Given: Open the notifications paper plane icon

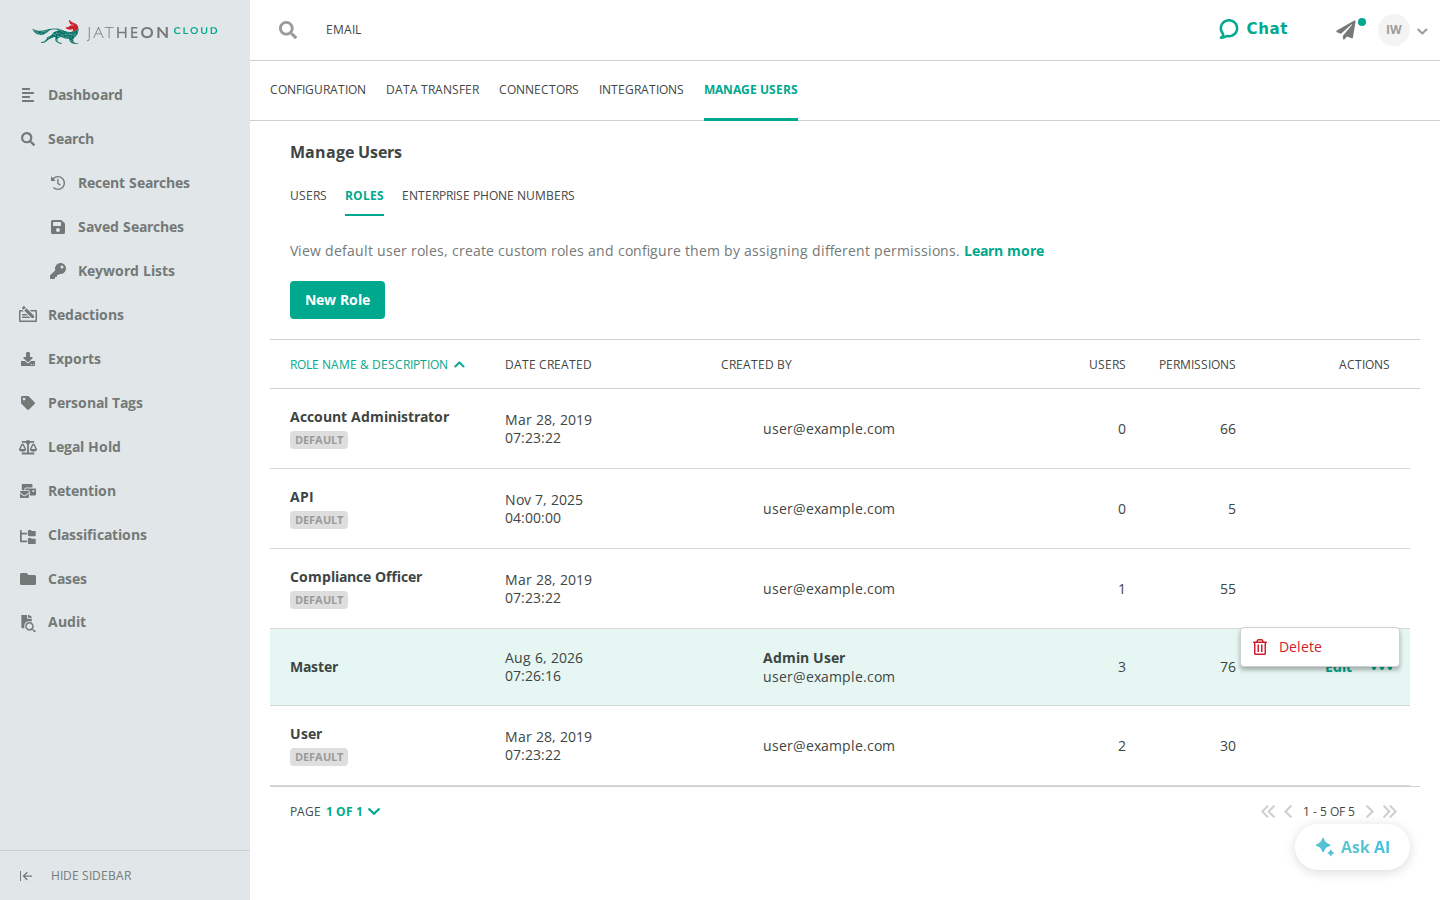Looking at the screenshot, I should tap(1347, 30).
